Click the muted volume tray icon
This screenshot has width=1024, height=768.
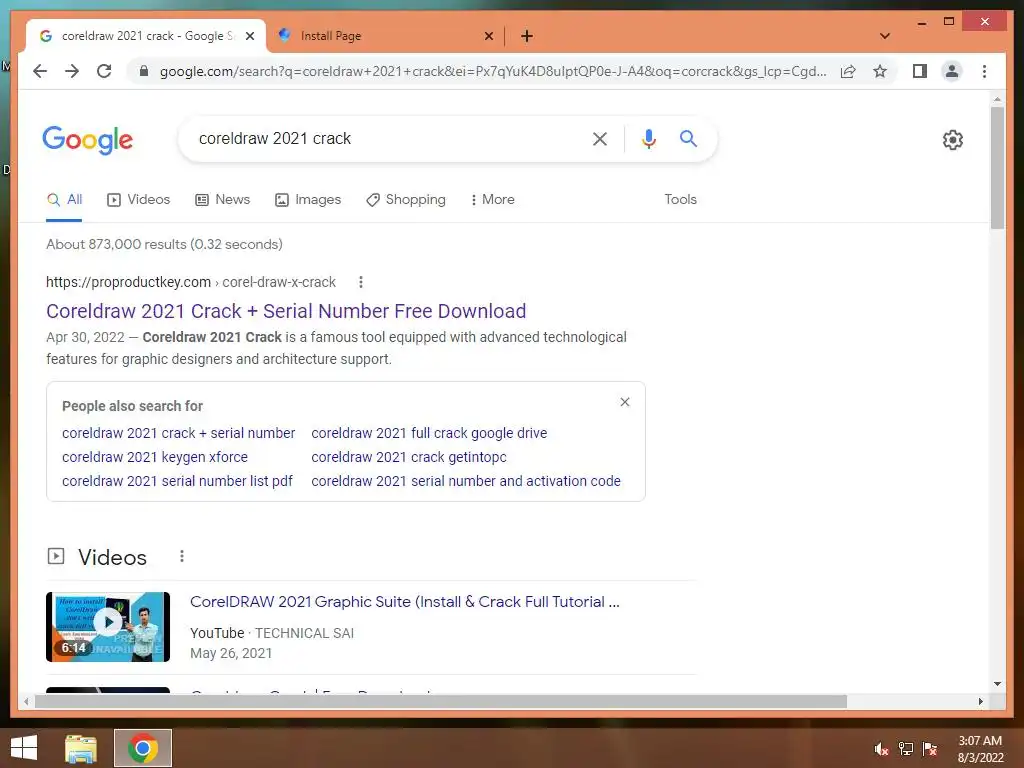(x=881, y=749)
